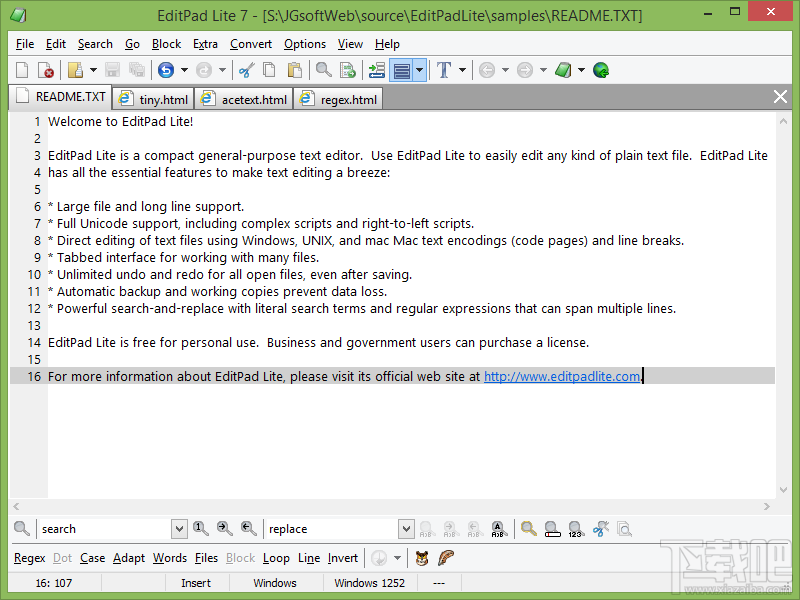Toggle the Regex search option

pyautogui.click(x=30, y=558)
